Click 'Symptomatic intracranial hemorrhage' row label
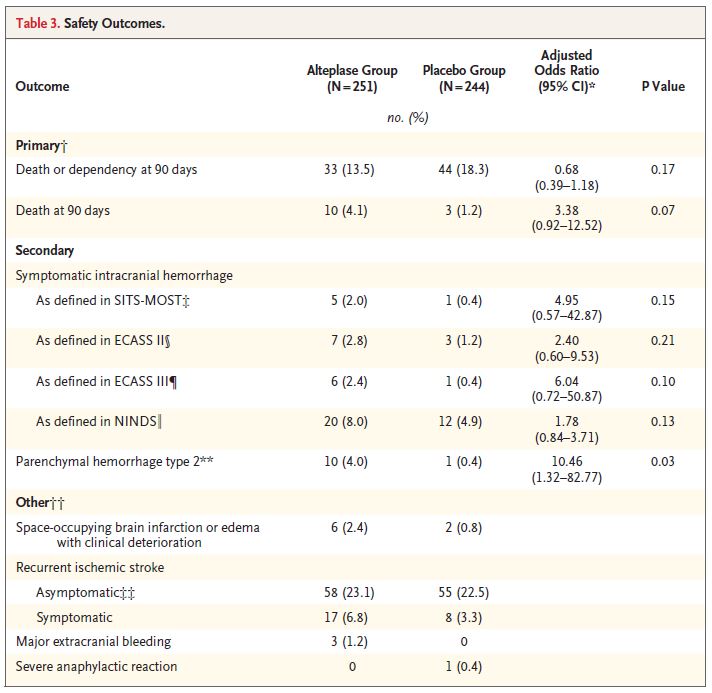The width and height of the screenshot is (712, 693). point(124,275)
